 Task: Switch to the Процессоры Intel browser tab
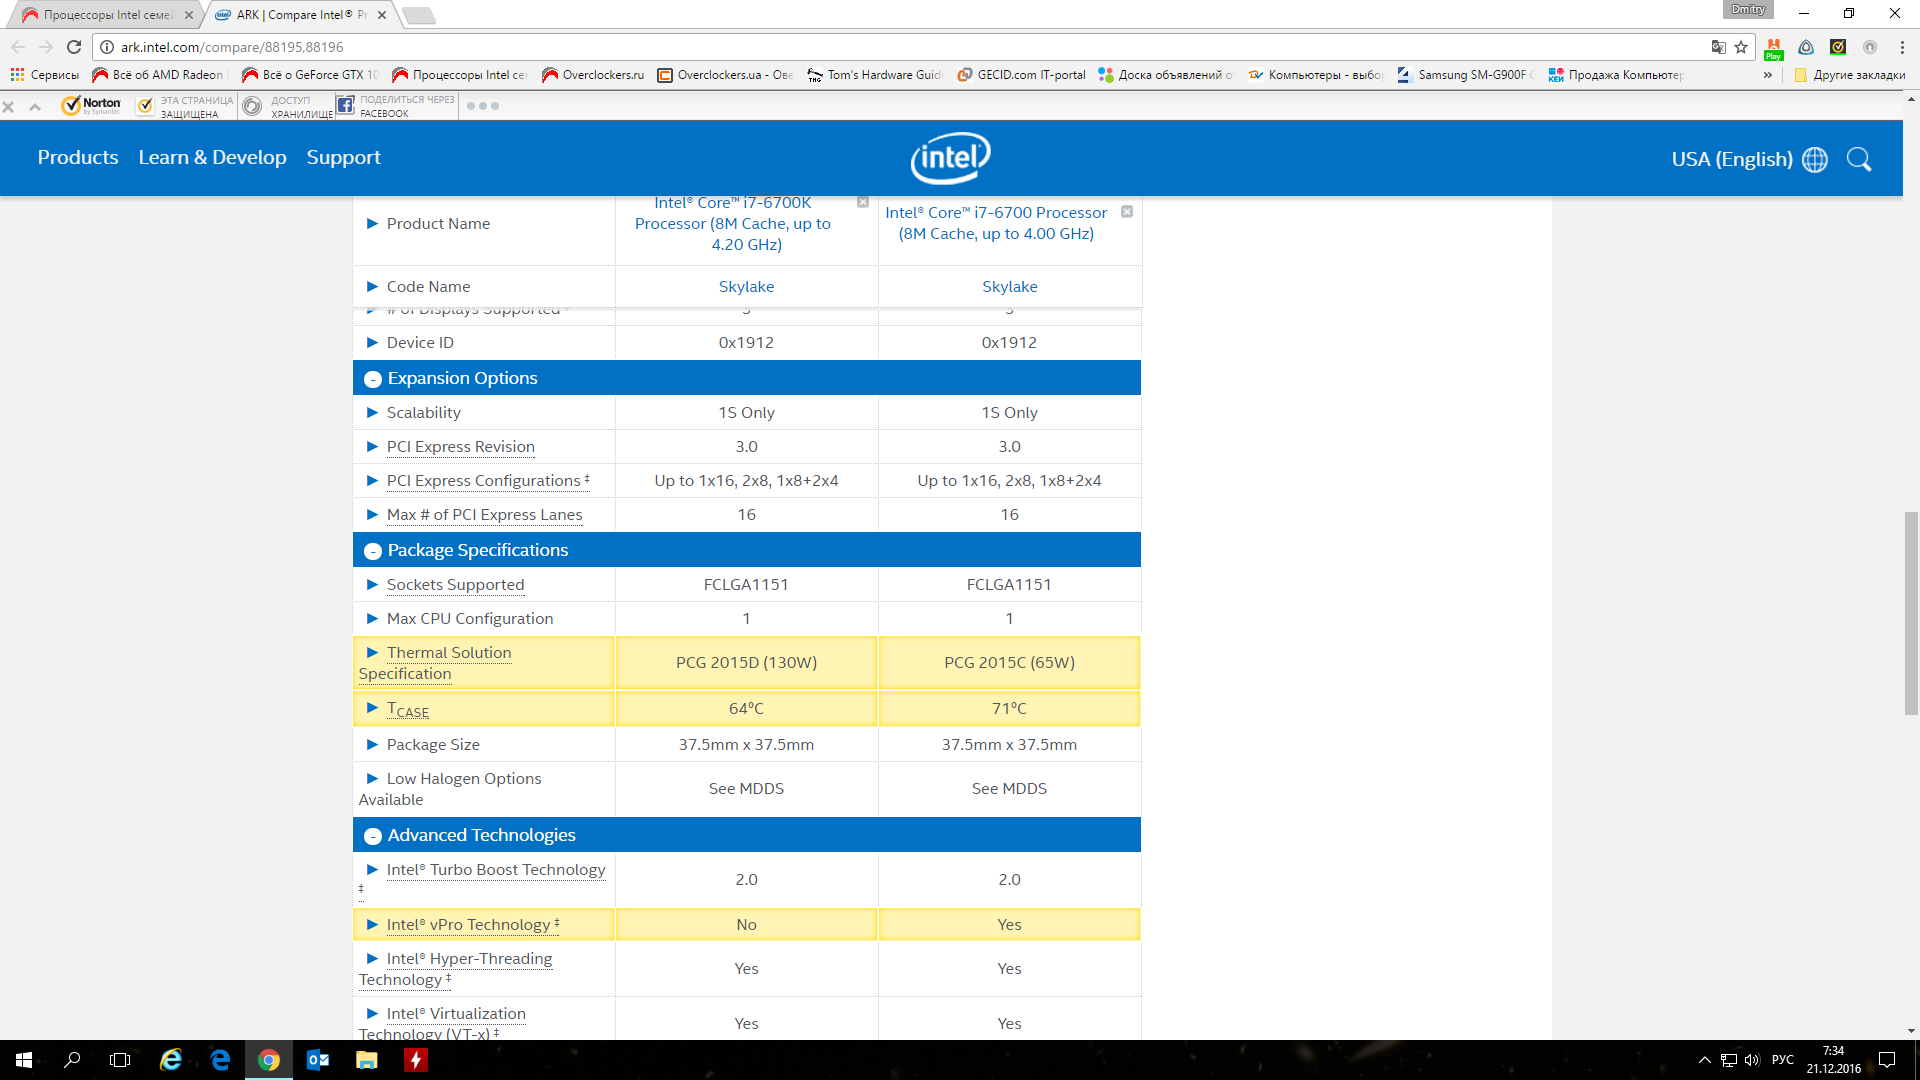(105, 15)
